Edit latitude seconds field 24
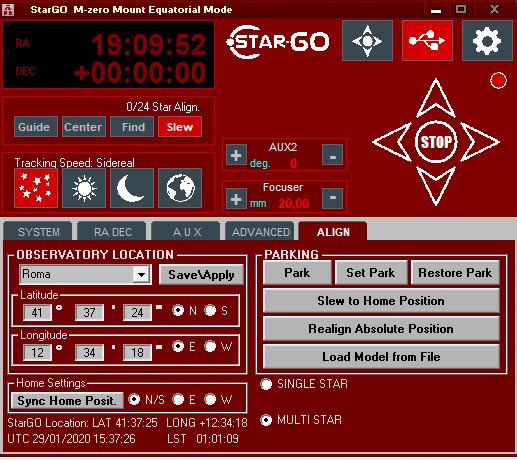Viewport: 517px width, 460px height. pyautogui.click(x=137, y=313)
